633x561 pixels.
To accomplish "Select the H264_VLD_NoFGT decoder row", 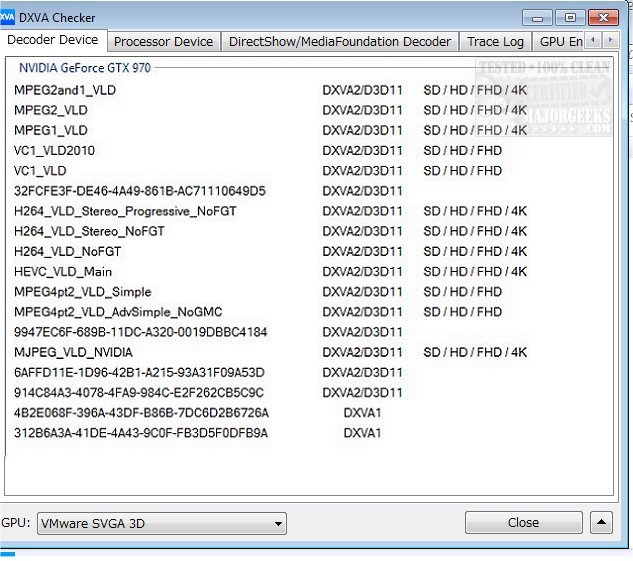I will coord(68,252).
